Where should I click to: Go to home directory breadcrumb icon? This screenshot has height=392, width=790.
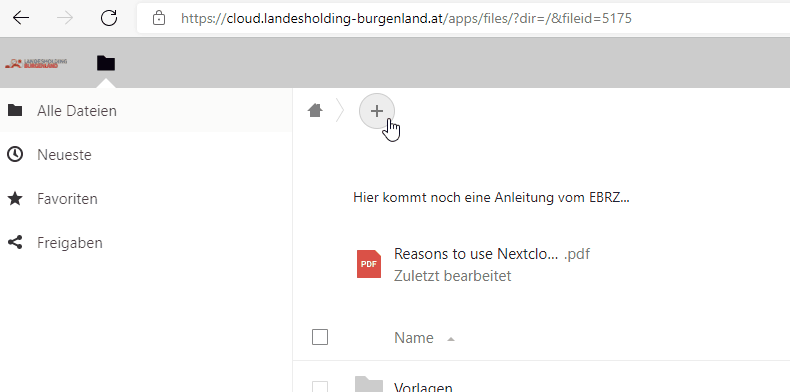(315, 110)
